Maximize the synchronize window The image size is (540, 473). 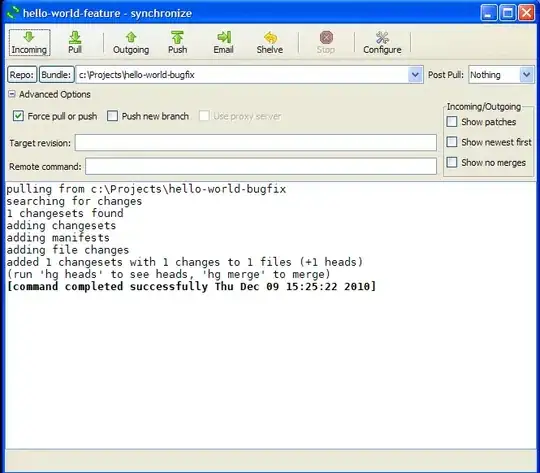[x=508, y=13]
